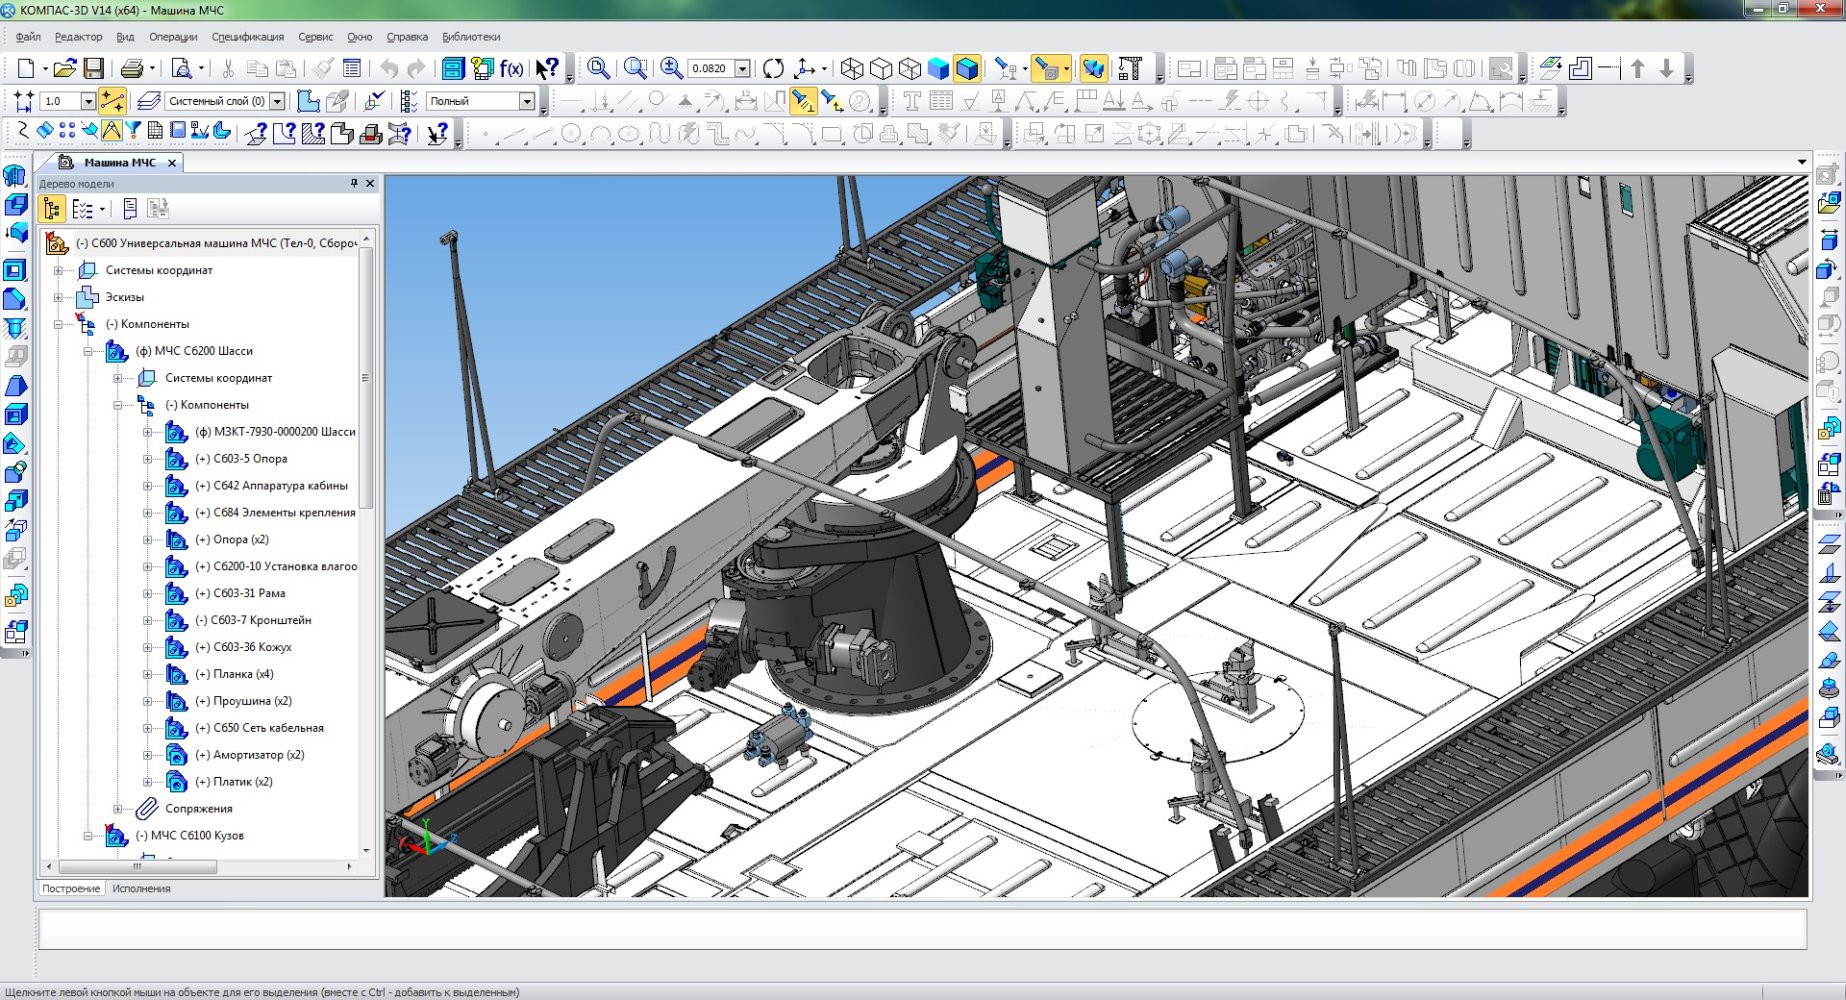
Task: Expand the Сопряжения tree node
Action: 117,809
